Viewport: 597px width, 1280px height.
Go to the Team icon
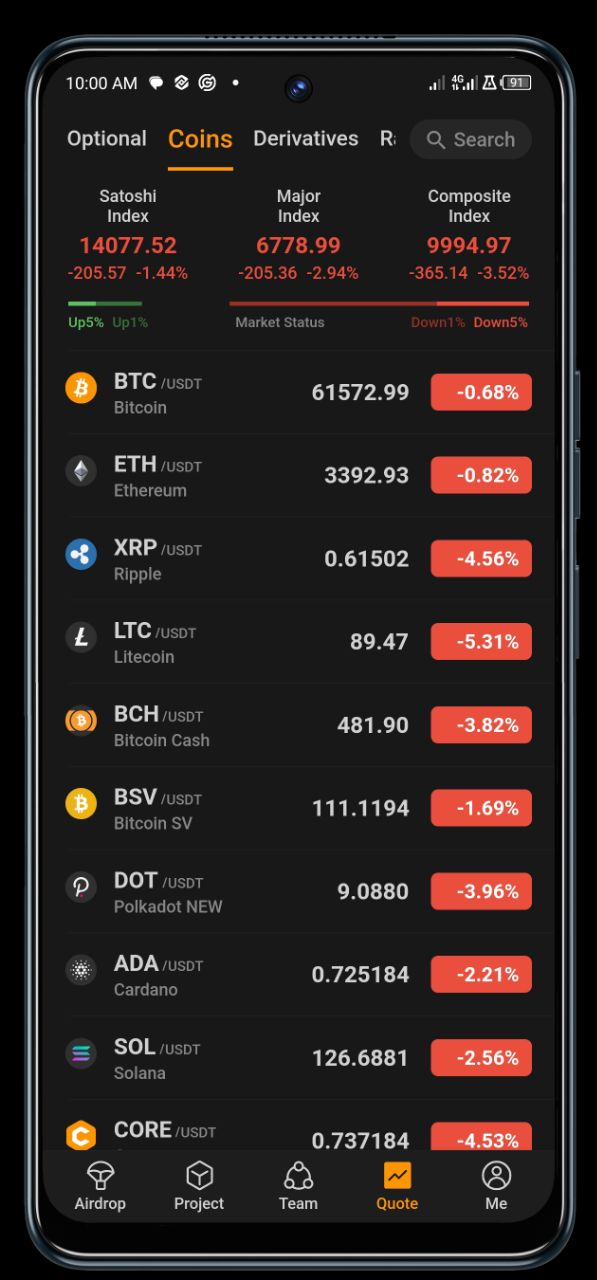coord(298,1175)
